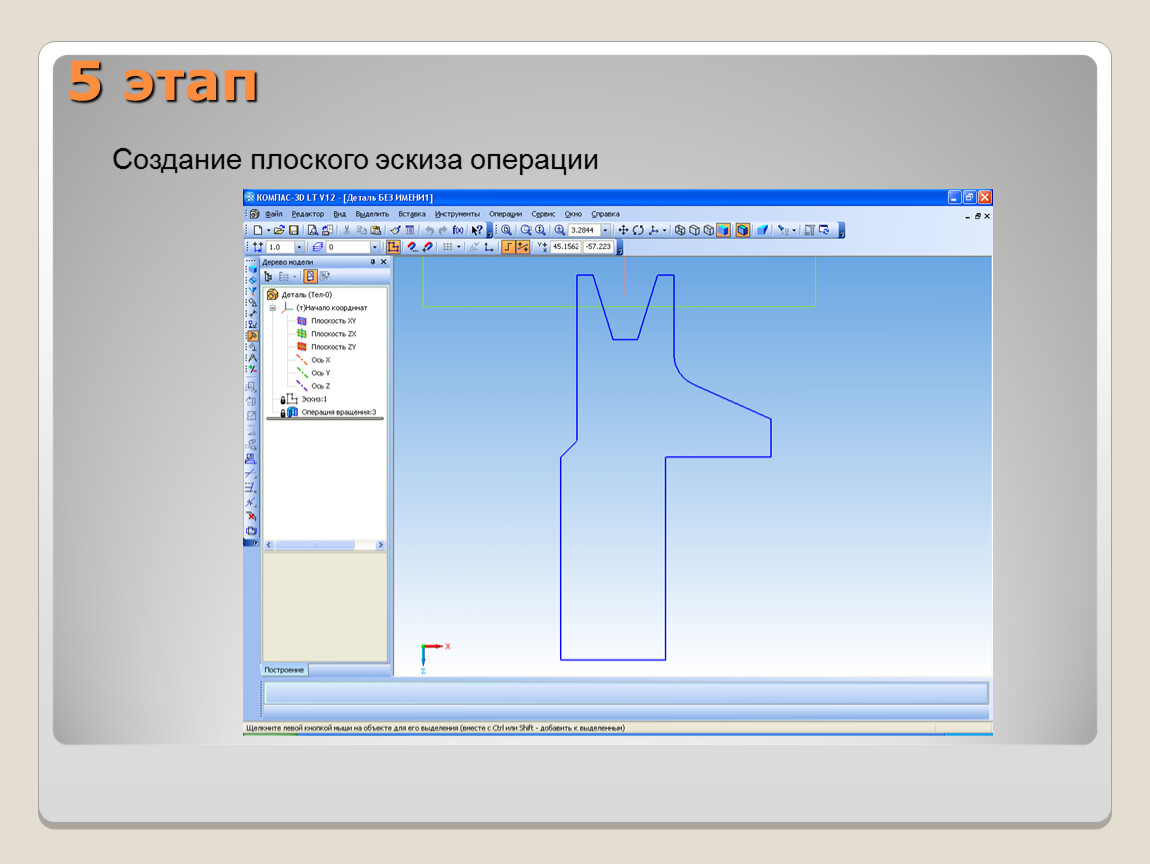Click the Save document icon
The width and height of the screenshot is (1150, 864).
[x=294, y=230]
